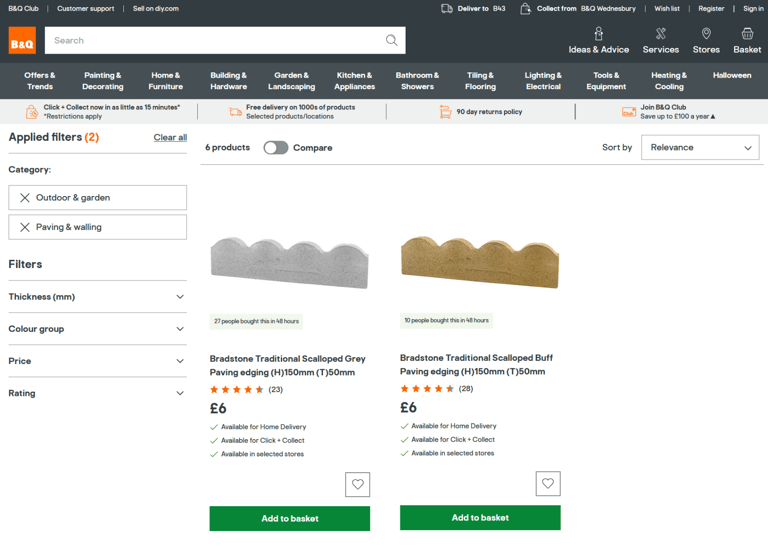Click the free delivery van icon
Screen dimensions: 768x546
[x=235, y=112]
